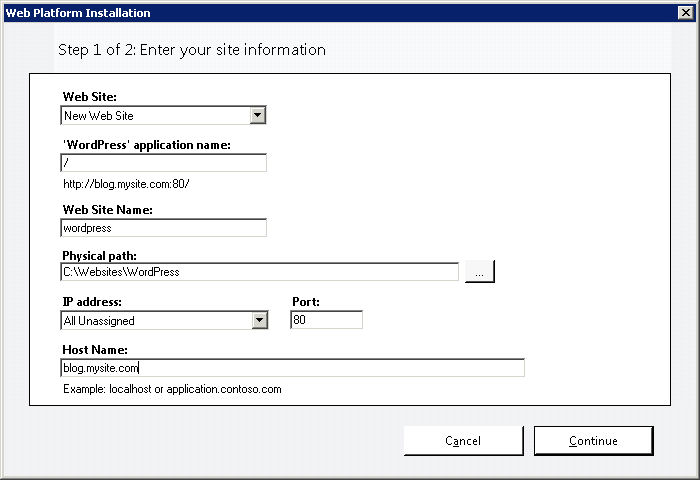Cancel the installation dialog
The height and width of the screenshot is (480, 700).
pyautogui.click(x=463, y=441)
